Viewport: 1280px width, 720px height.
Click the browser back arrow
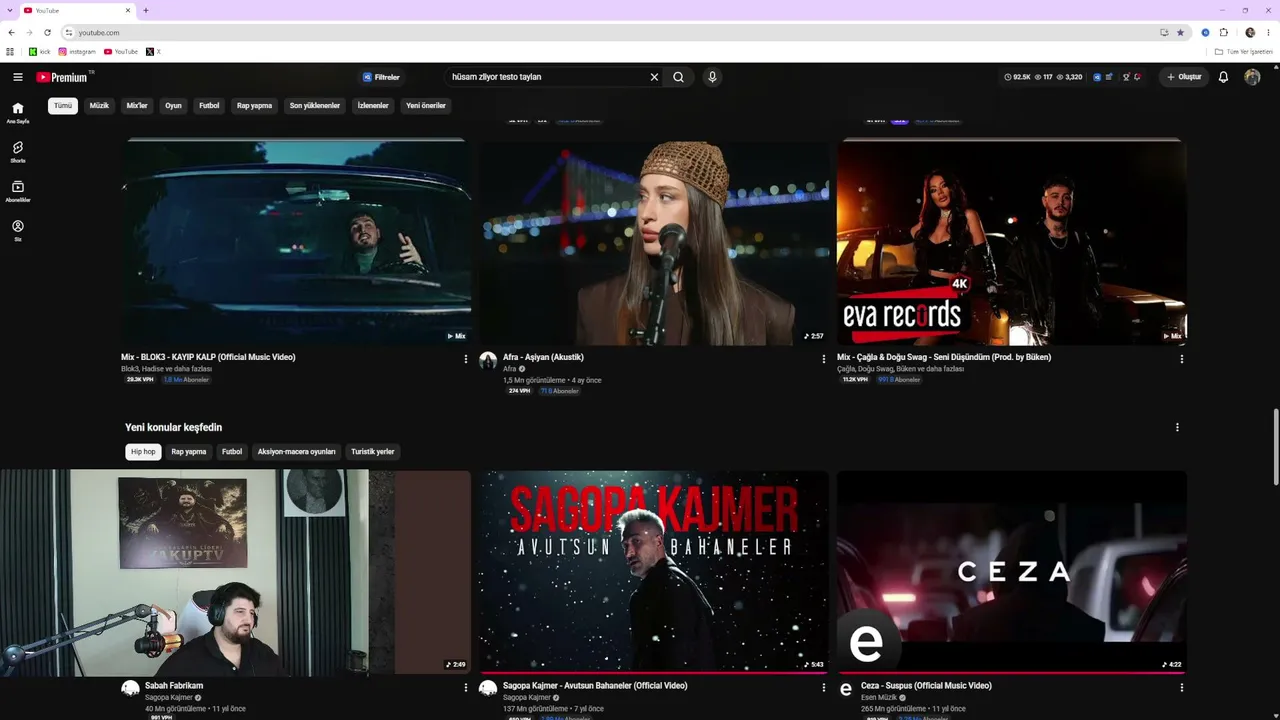(11, 32)
